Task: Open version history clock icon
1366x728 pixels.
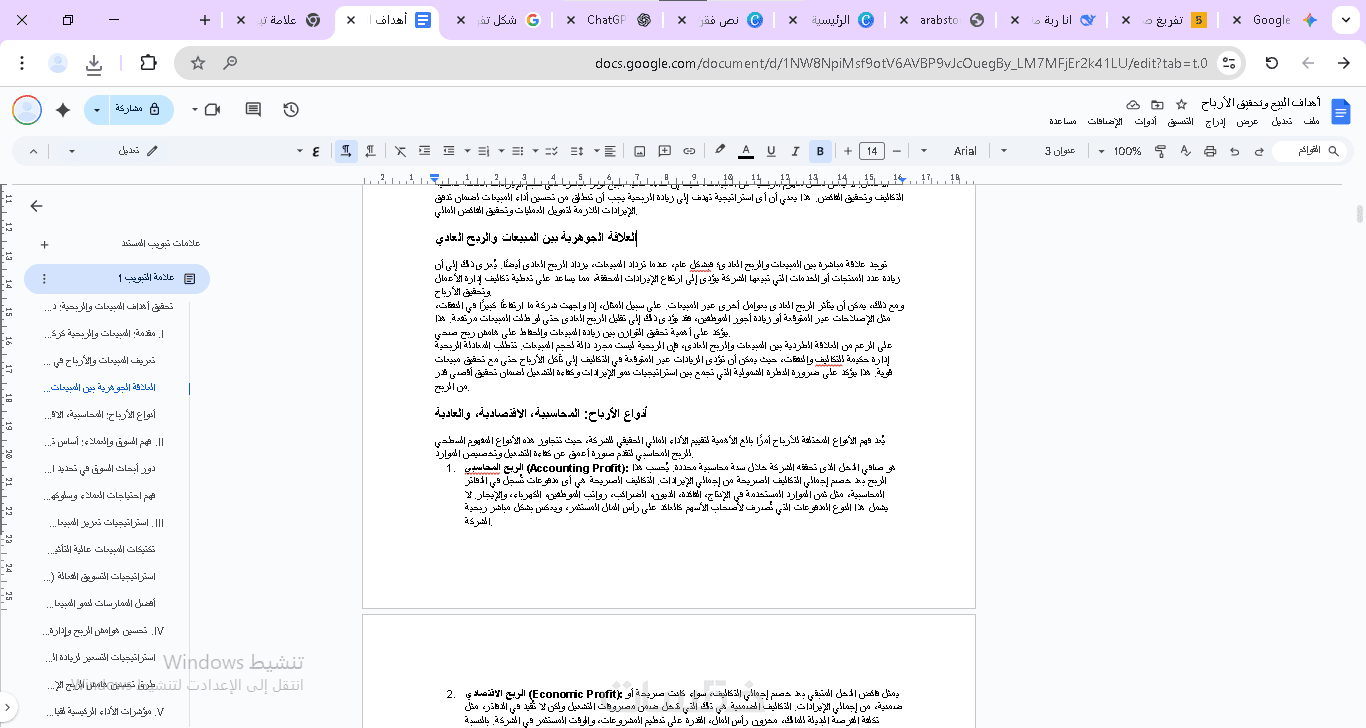Action: click(291, 109)
